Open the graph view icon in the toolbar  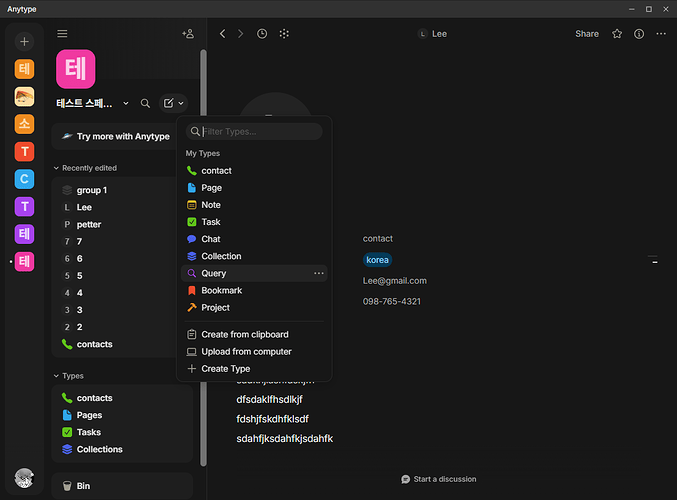click(x=284, y=34)
